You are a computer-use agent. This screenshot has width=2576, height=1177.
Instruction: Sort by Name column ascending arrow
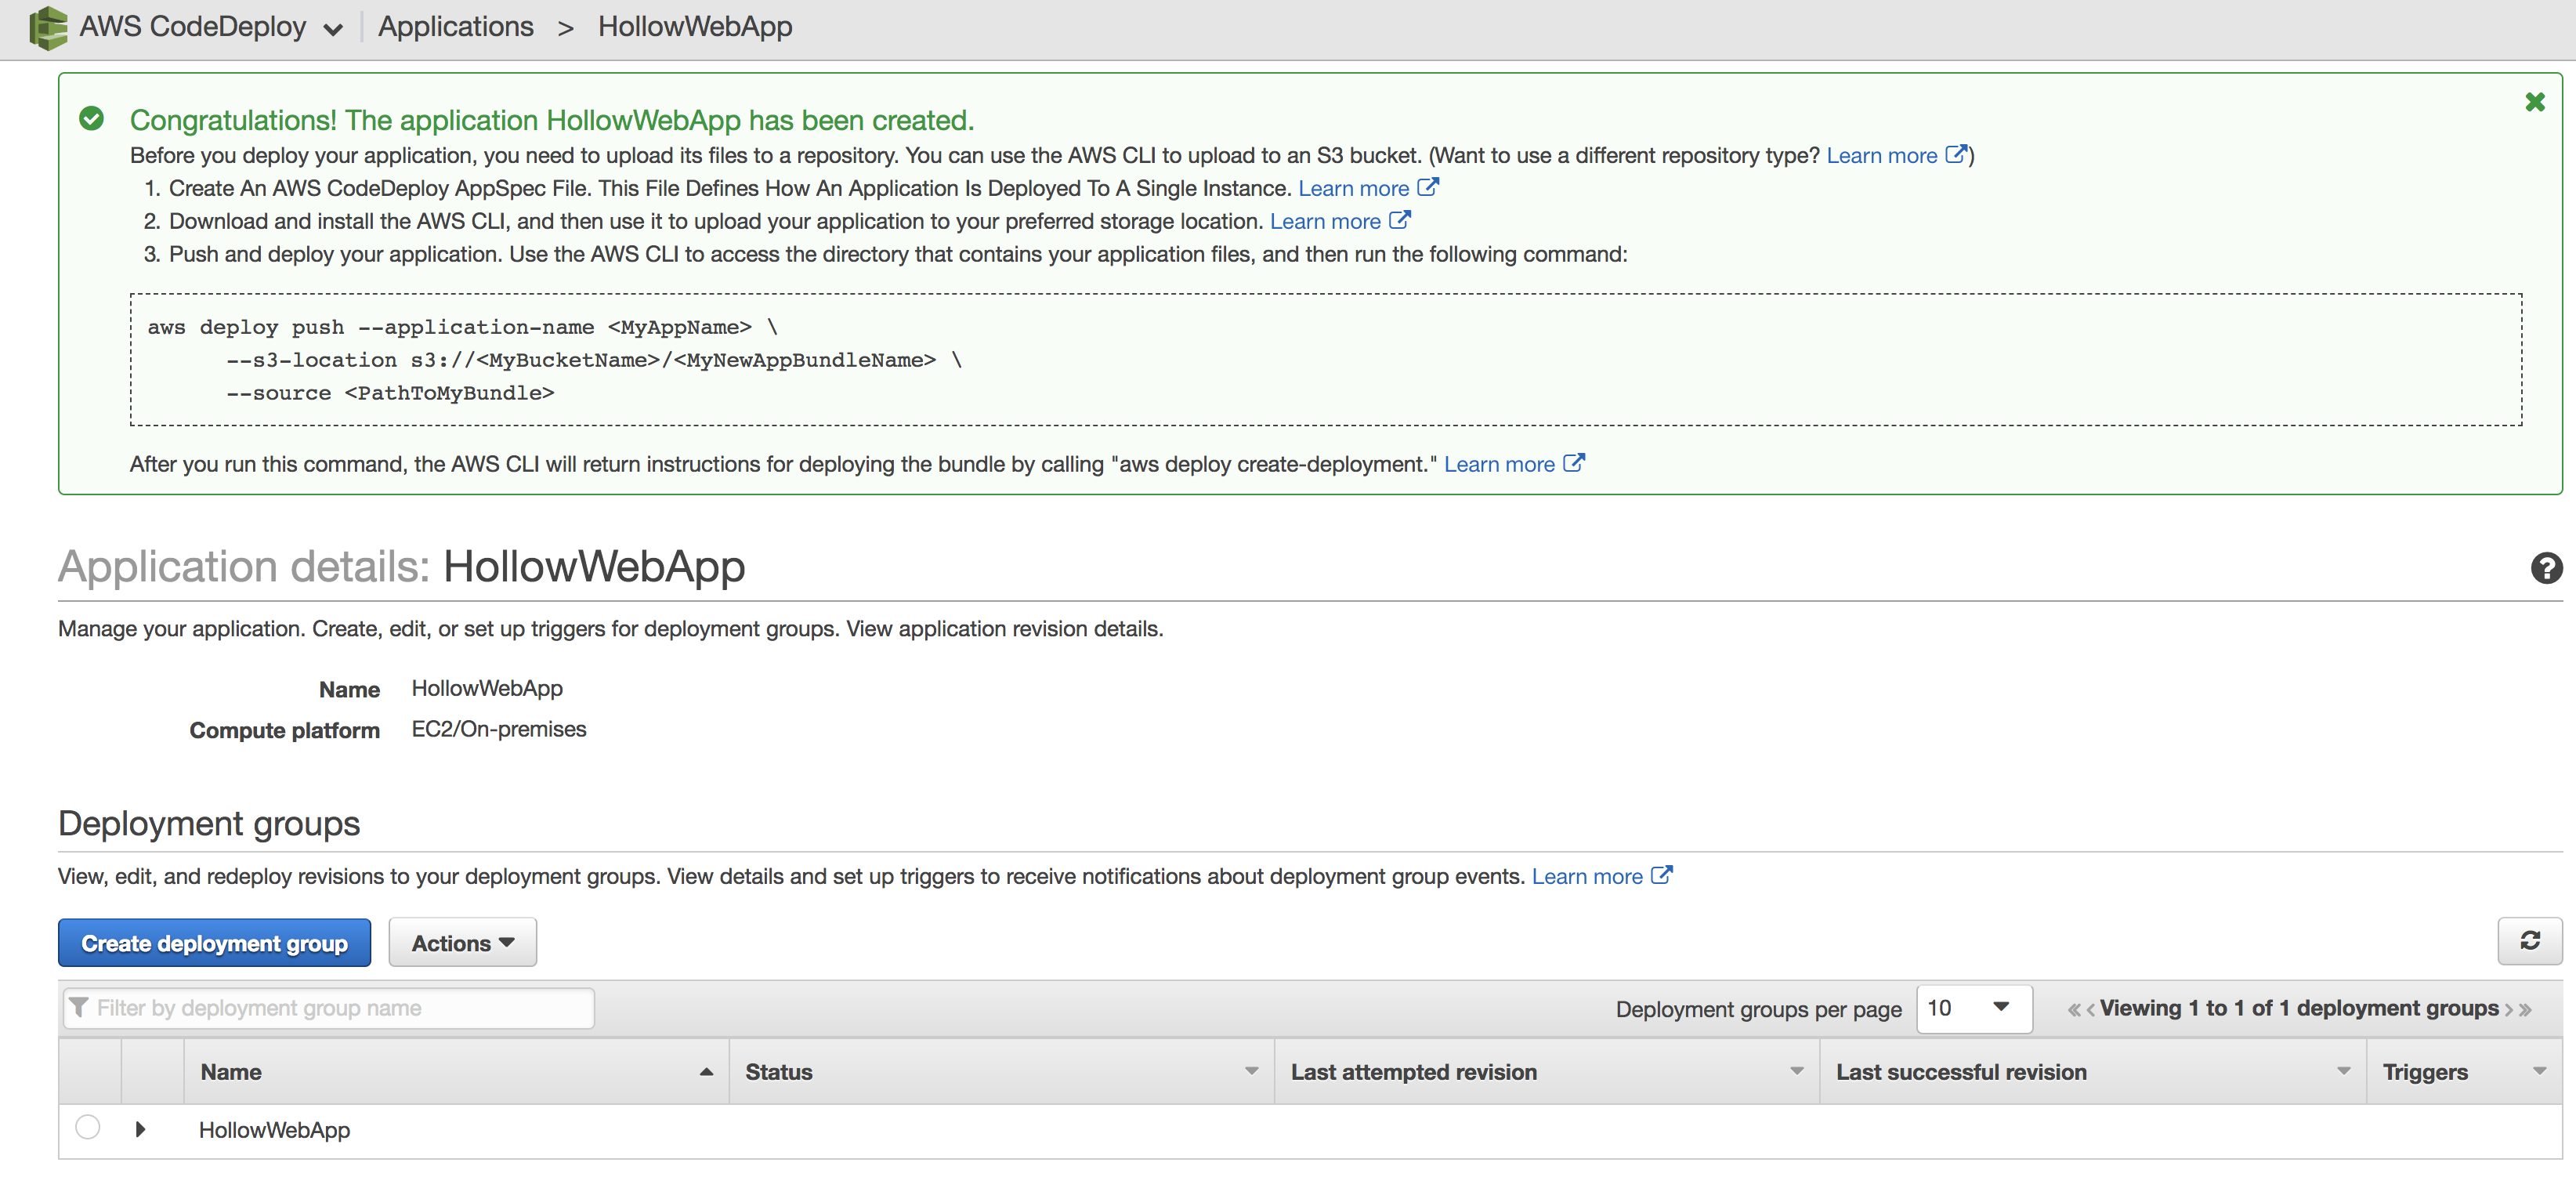pos(706,1072)
